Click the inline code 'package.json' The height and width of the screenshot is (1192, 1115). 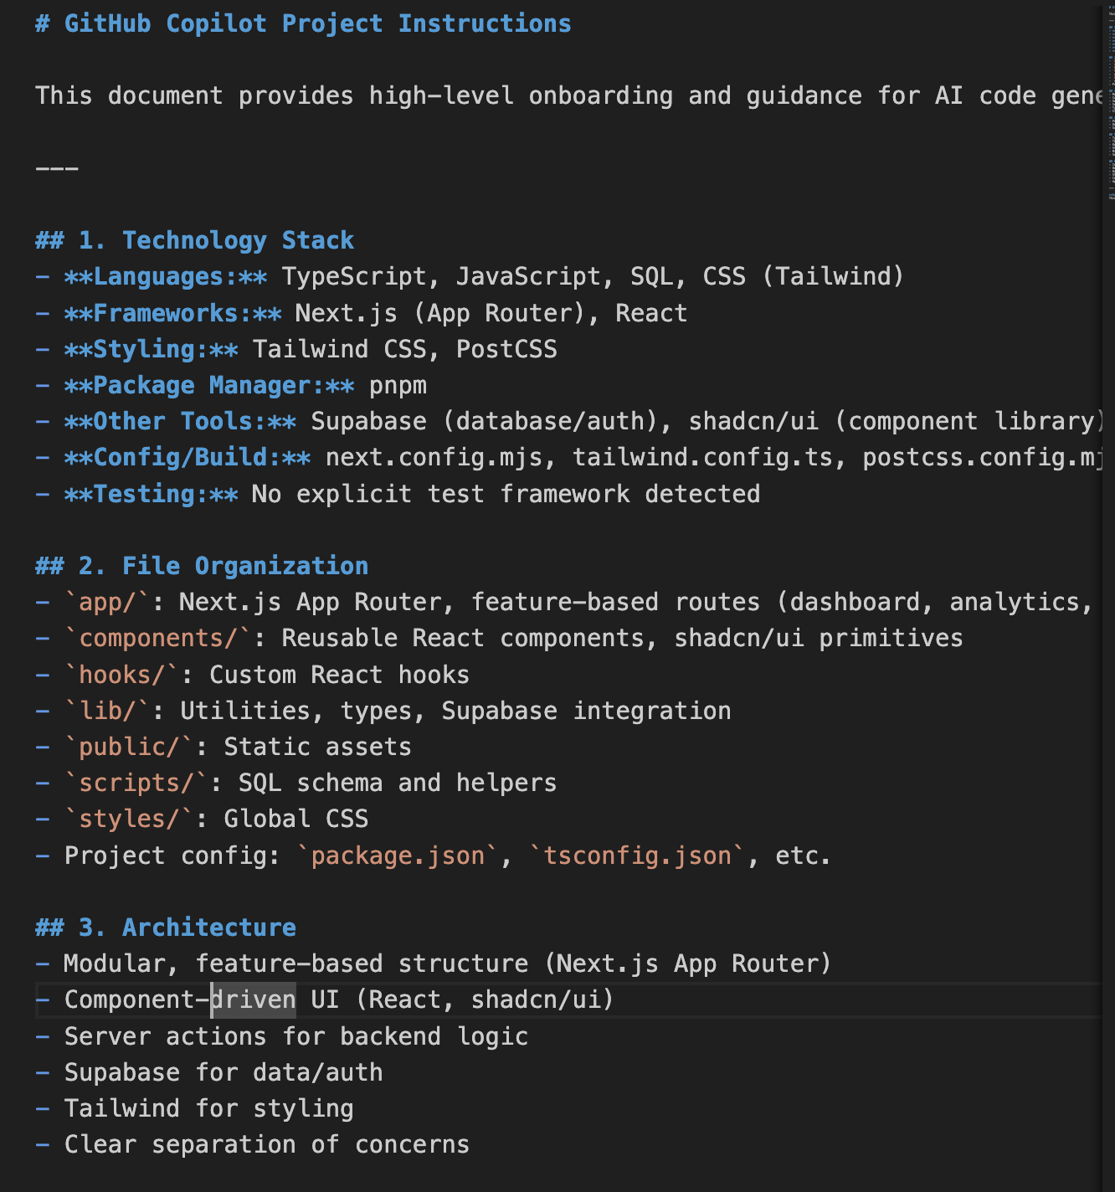pyautogui.click(x=398, y=856)
